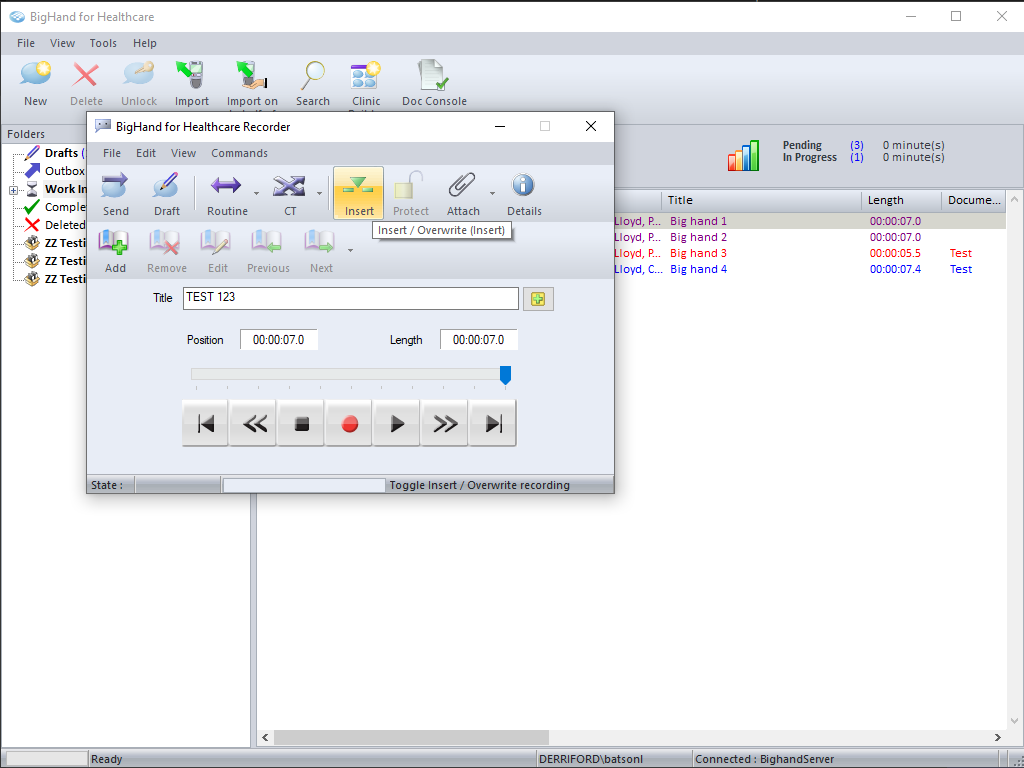1024x768 pixels.
Task: Click the Pending statistics bar chart icon
Action: tap(744, 155)
